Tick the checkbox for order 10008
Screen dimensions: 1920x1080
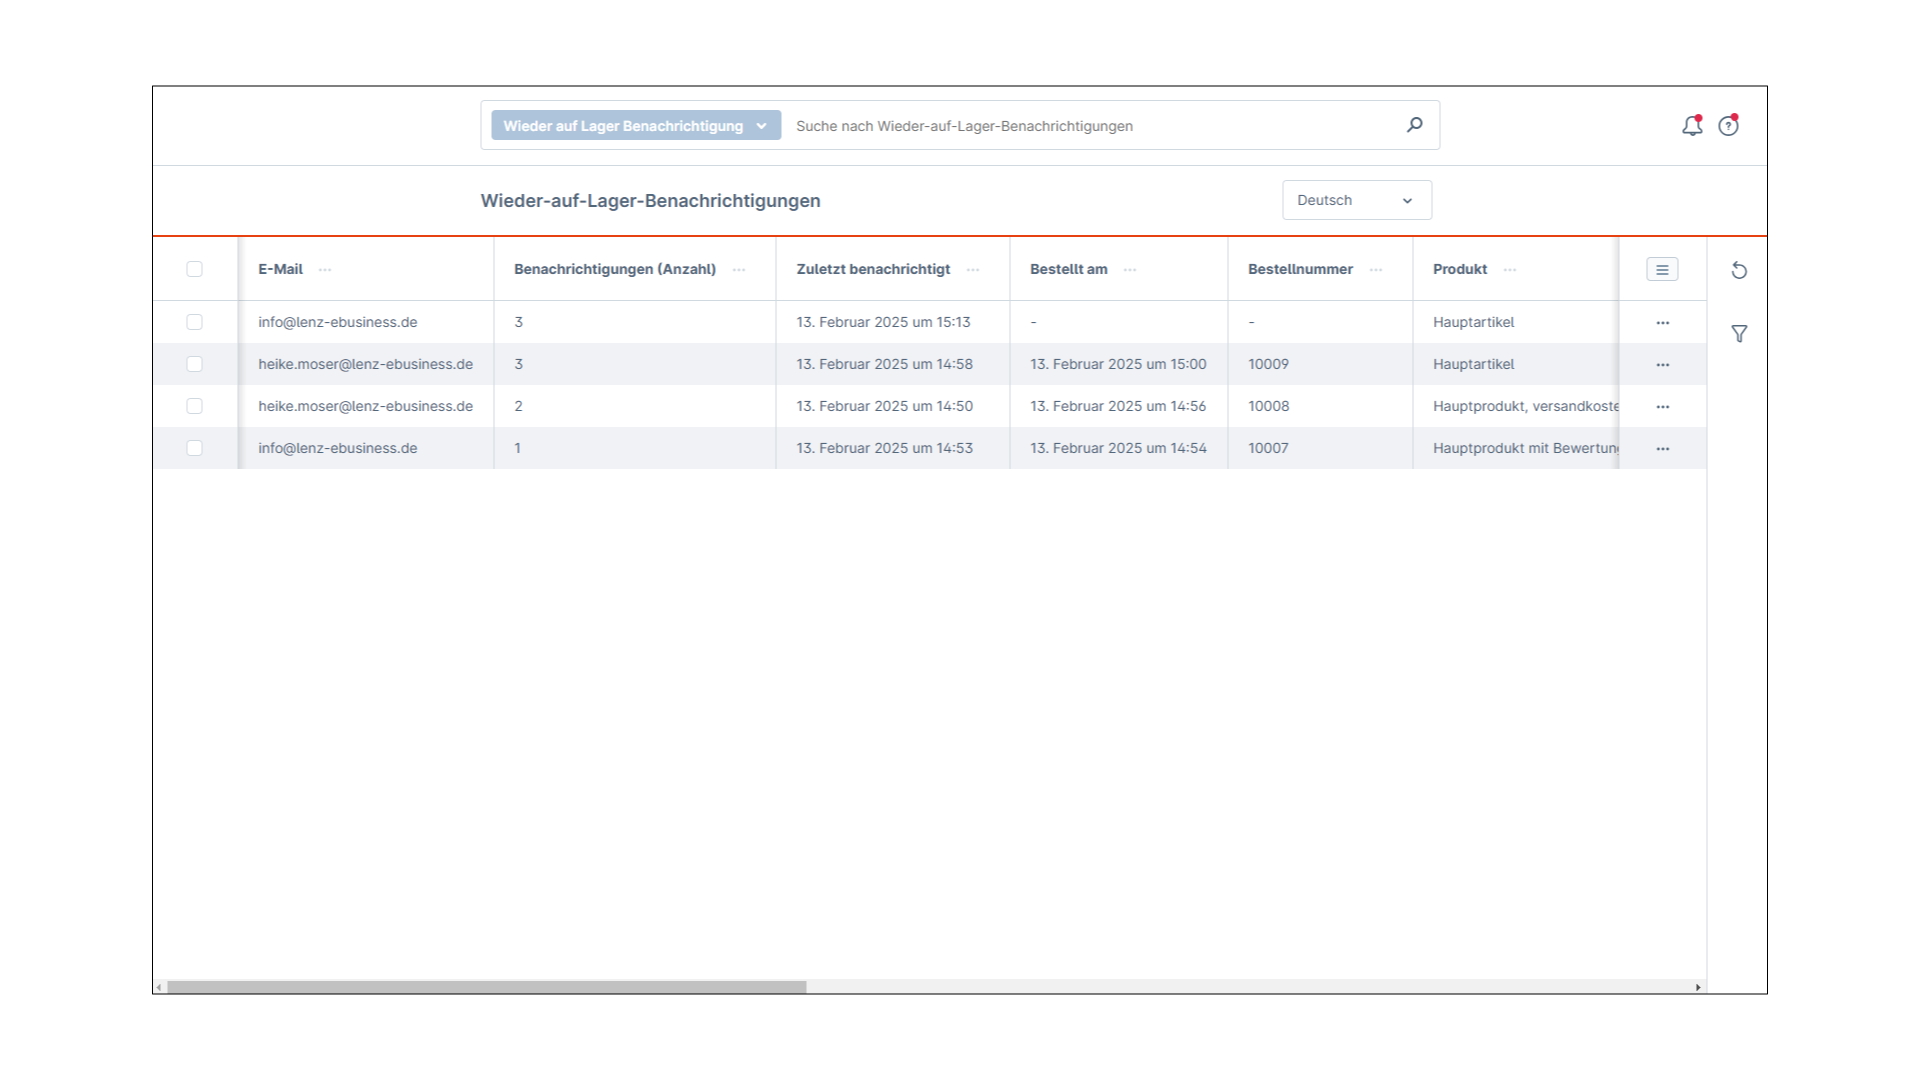[194, 406]
